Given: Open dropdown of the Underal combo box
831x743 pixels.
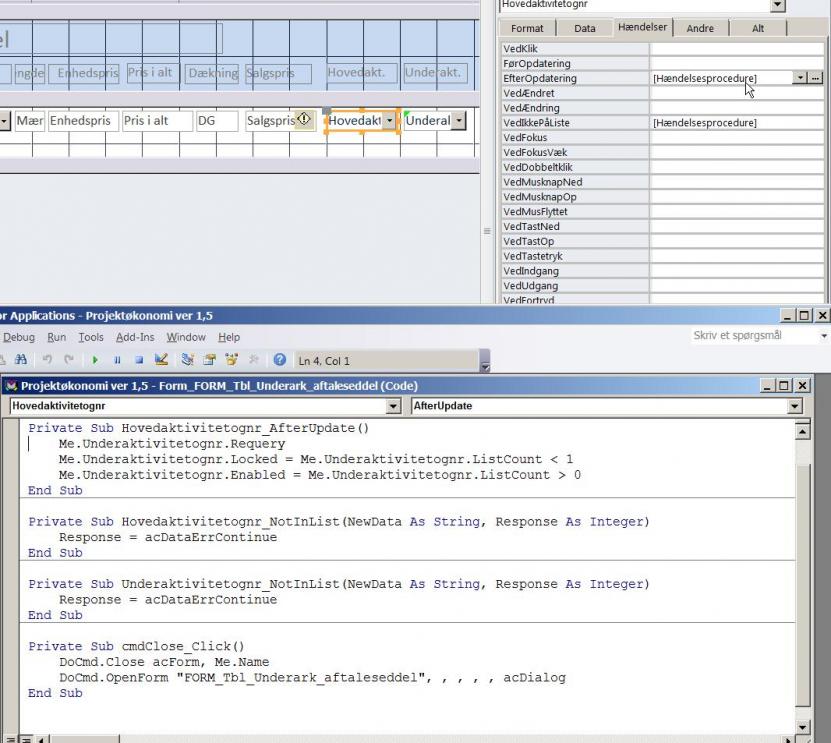Looking at the screenshot, I should pyautogui.click(x=459, y=121).
